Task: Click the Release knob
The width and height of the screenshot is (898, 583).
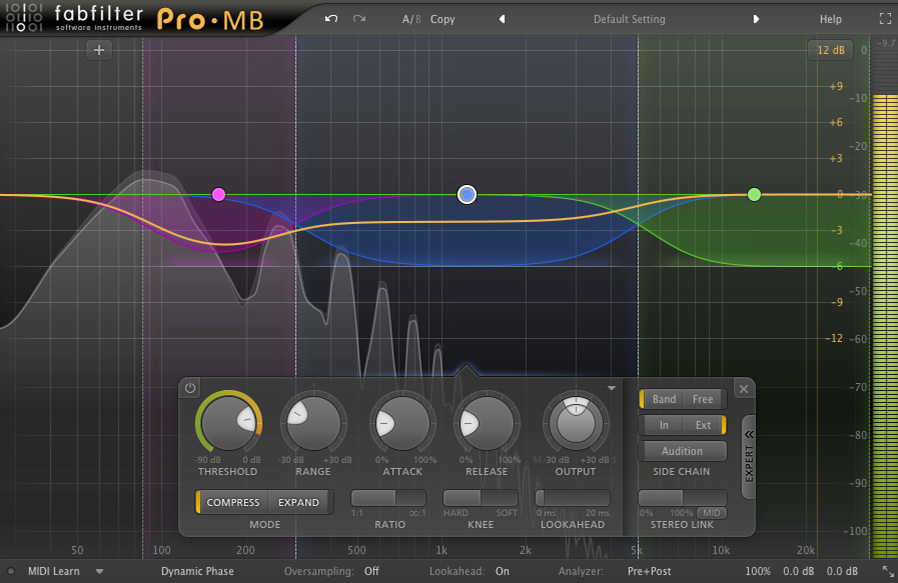Action: click(487, 423)
